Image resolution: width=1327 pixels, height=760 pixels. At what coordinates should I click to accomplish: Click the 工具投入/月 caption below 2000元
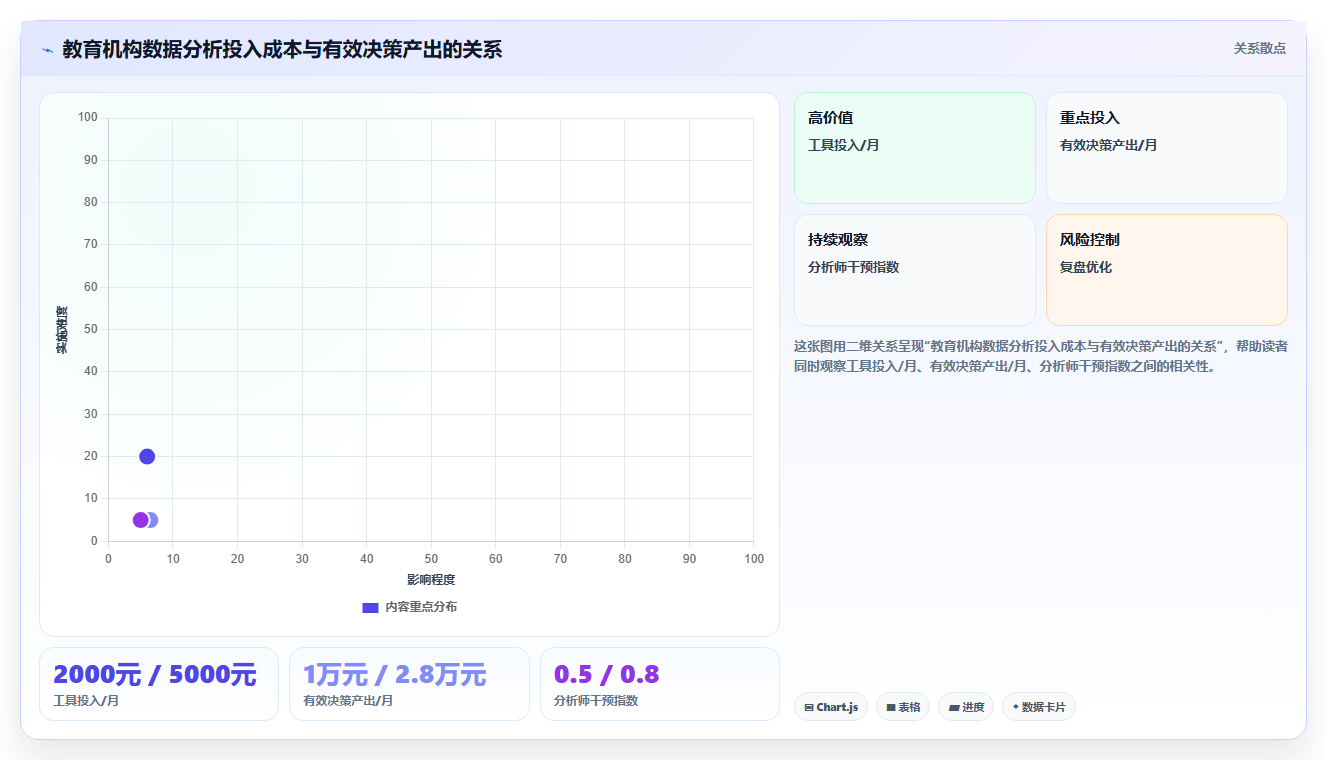pos(86,701)
